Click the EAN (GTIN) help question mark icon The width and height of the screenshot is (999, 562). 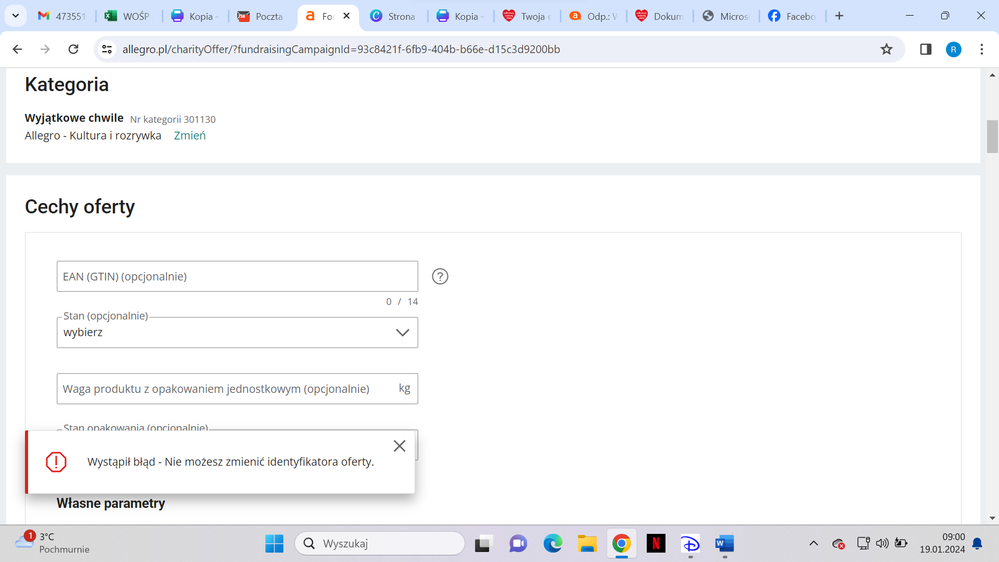439,277
